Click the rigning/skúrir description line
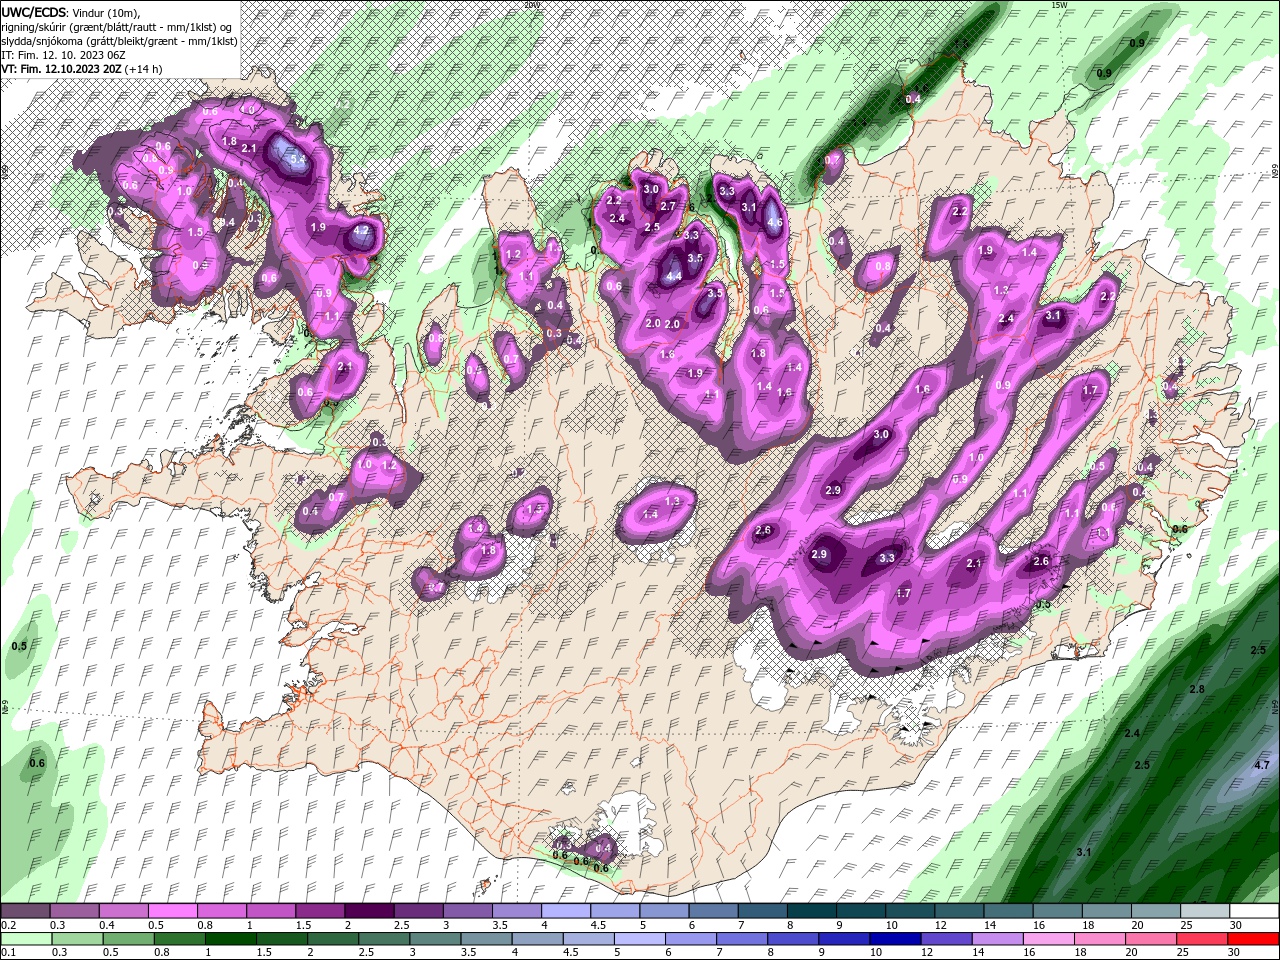 (117, 27)
